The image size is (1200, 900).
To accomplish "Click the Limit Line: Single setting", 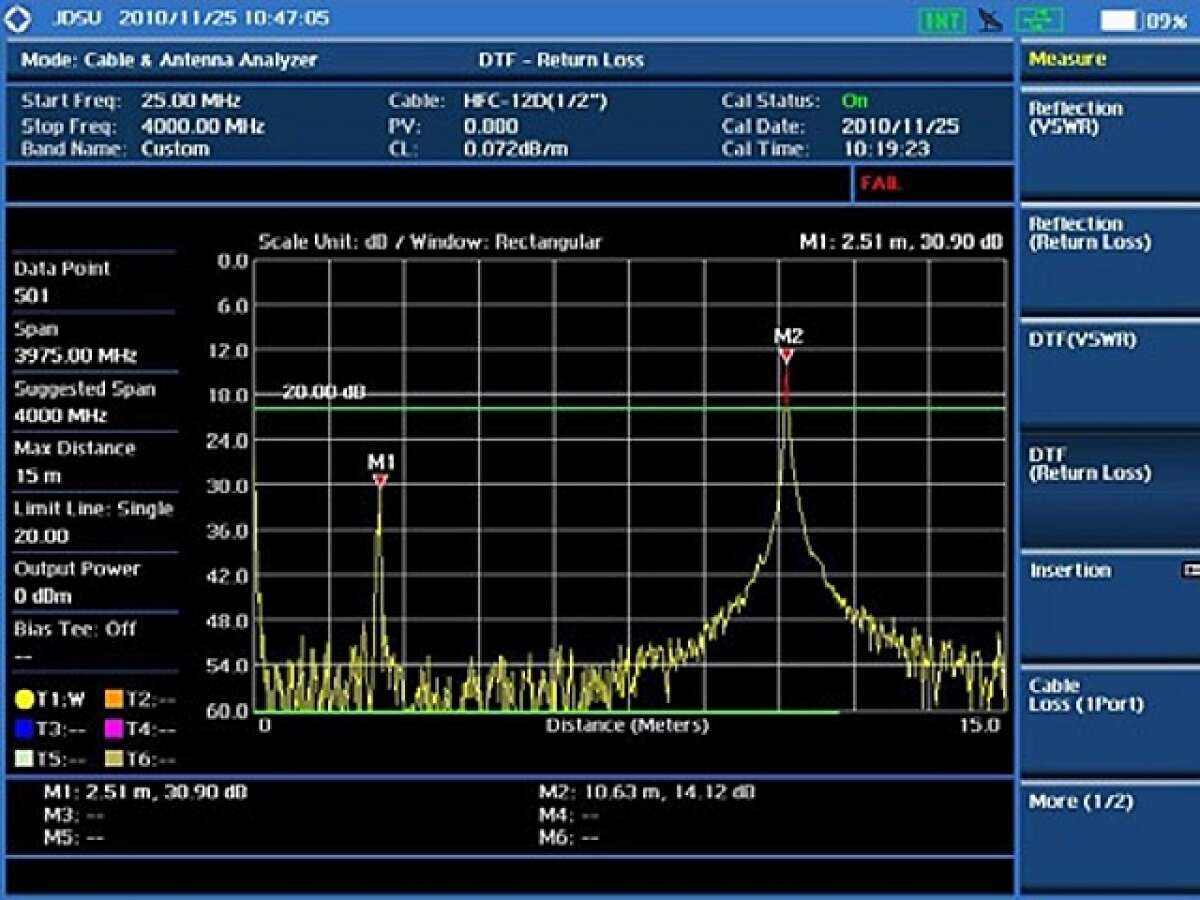I will tap(94, 509).
